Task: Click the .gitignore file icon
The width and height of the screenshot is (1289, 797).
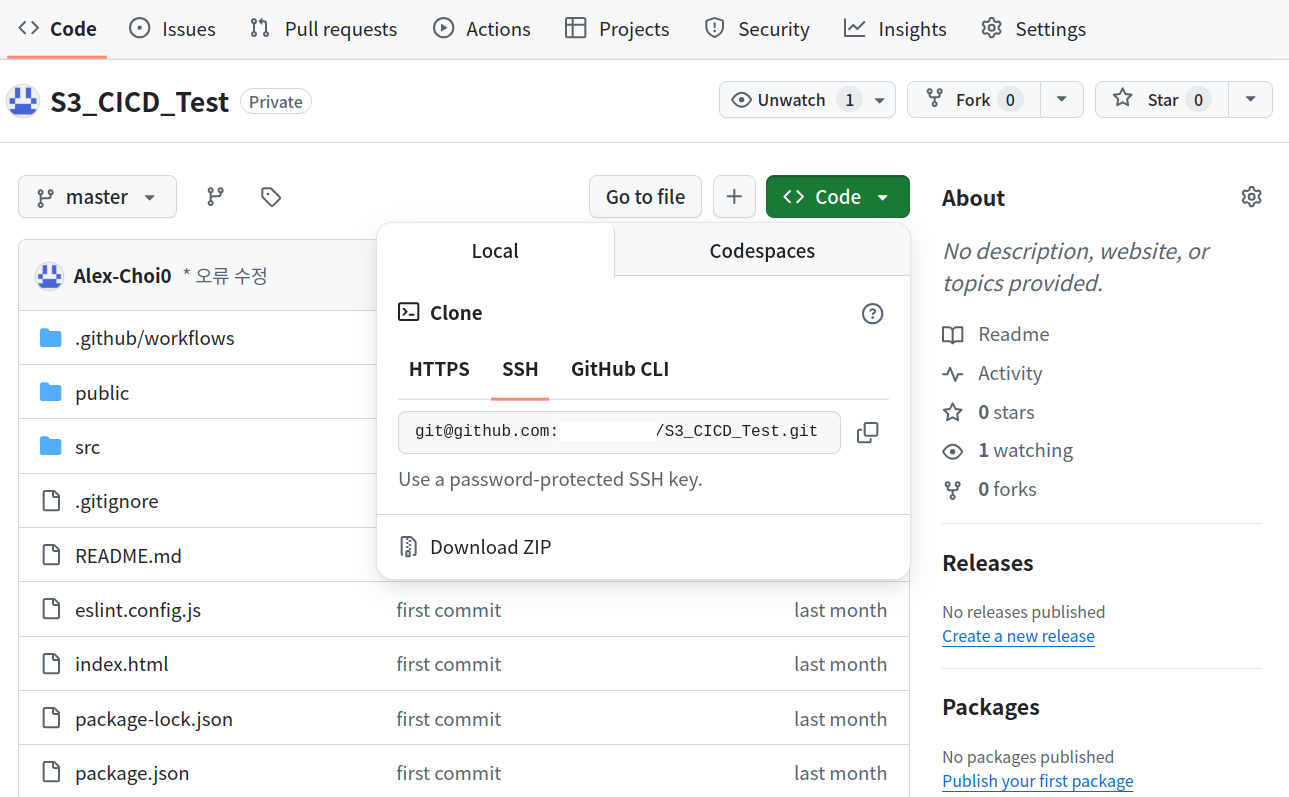Action: 51,501
